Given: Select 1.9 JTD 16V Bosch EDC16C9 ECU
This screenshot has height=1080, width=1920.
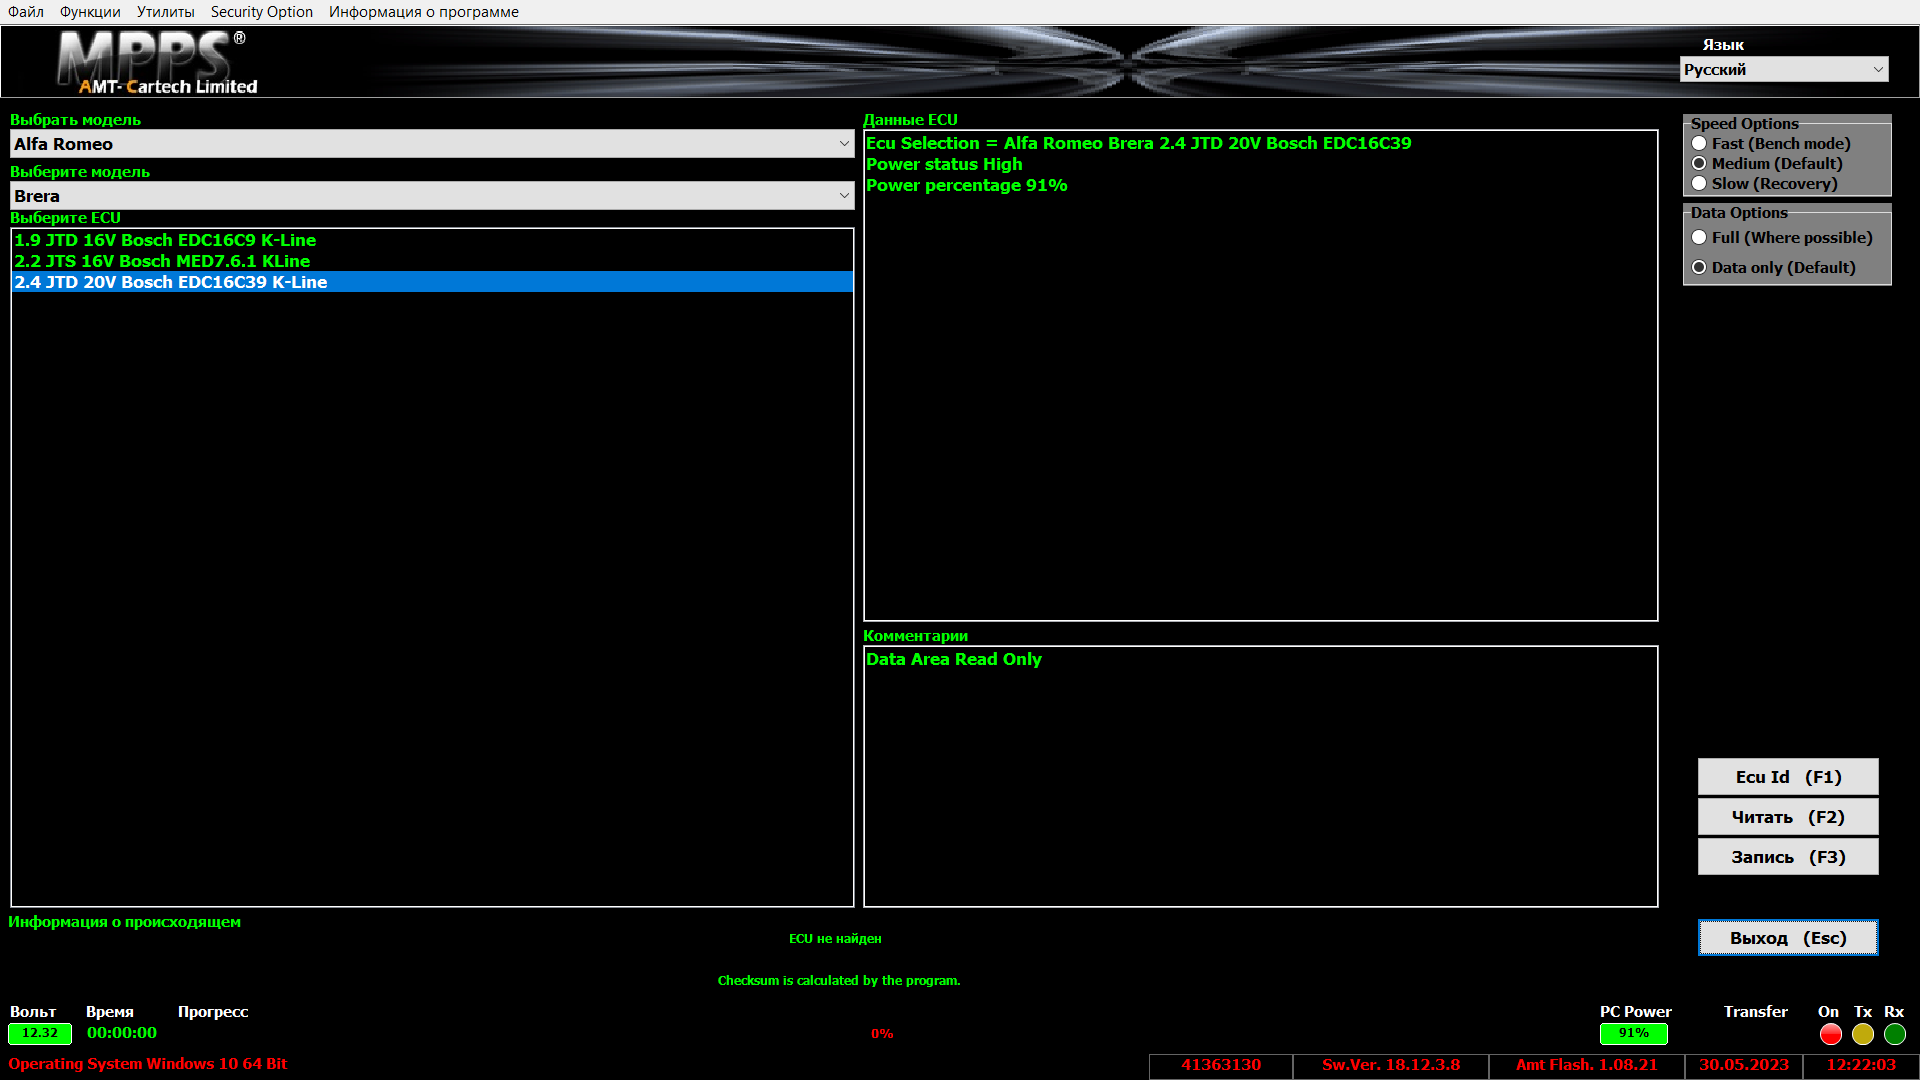Looking at the screenshot, I should (x=165, y=240).
